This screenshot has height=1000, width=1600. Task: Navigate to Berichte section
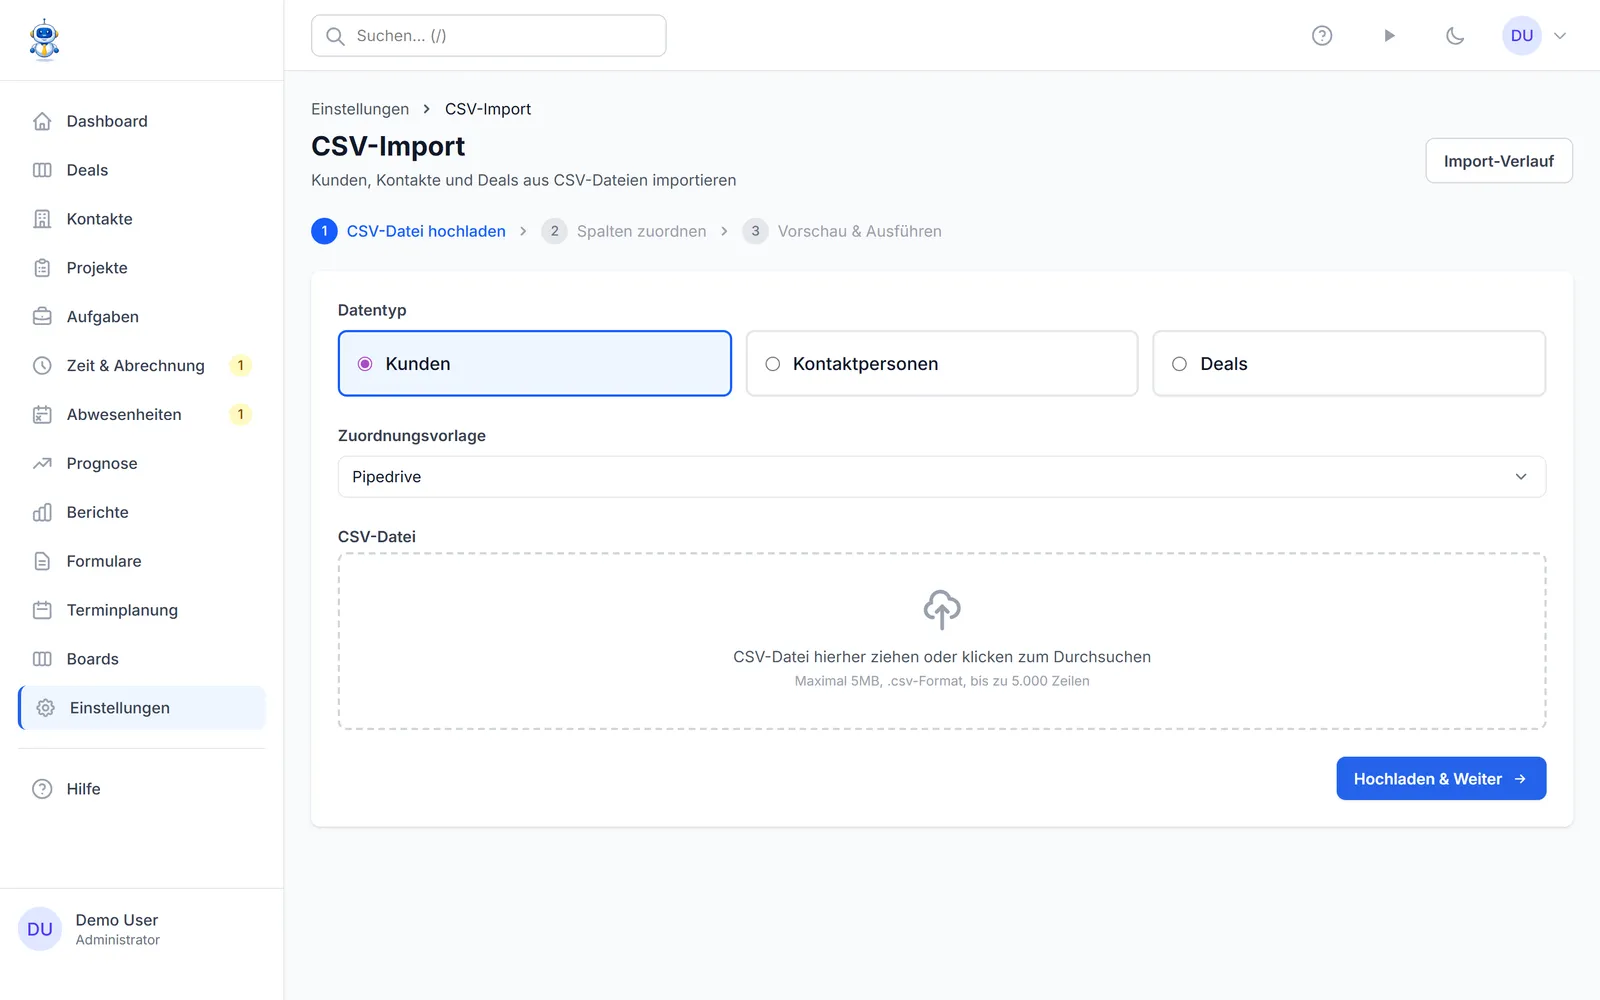[142, 513]
